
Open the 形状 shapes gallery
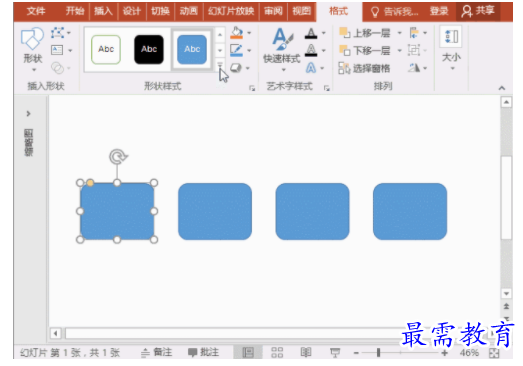pyautogui.click(x=32, y=49)
